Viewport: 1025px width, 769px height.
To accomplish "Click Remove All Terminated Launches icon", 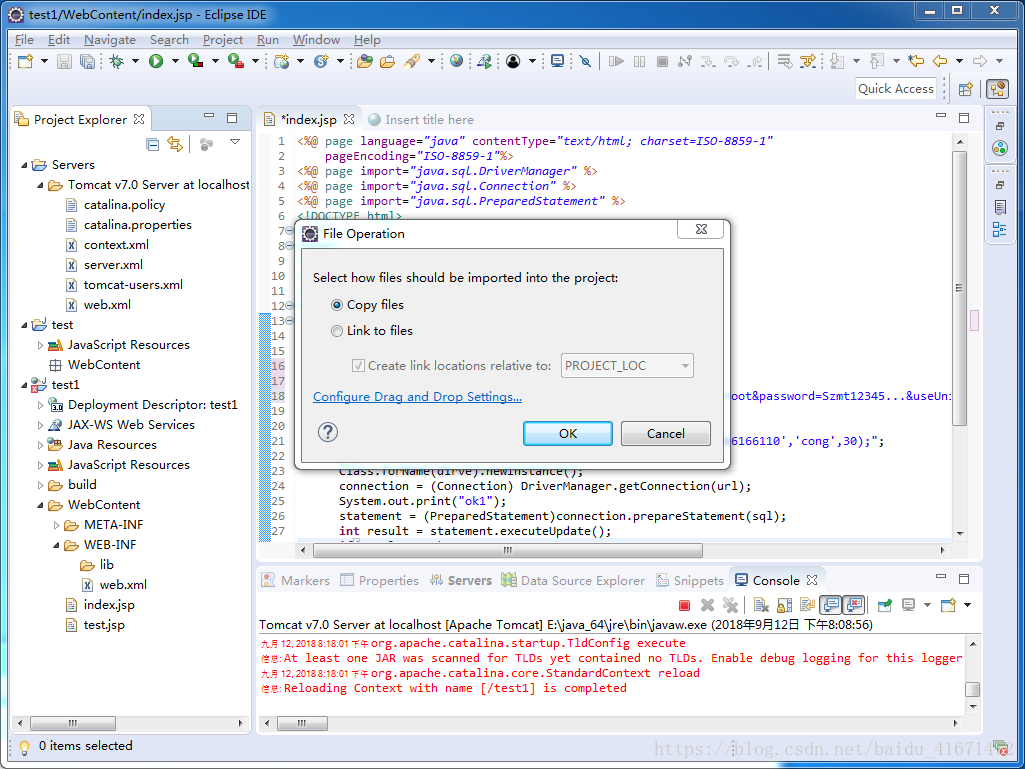I will [730, 606].
